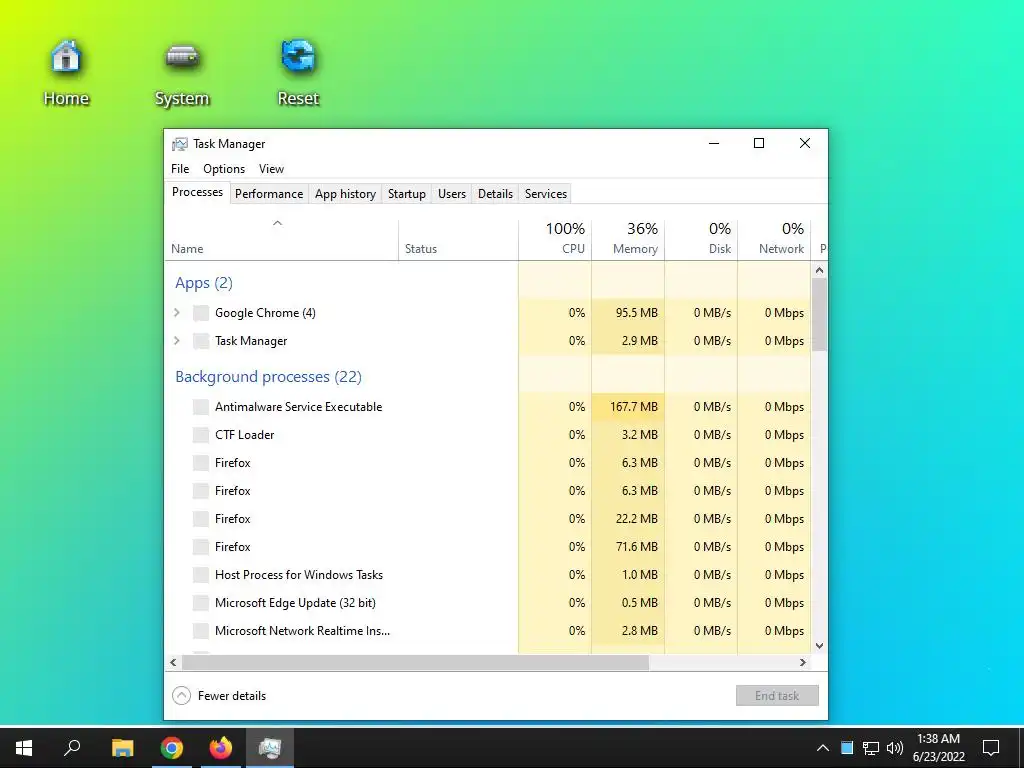1024x768 pixels.
Task: Open the Home desktop icon
Action: click(66, 72)
